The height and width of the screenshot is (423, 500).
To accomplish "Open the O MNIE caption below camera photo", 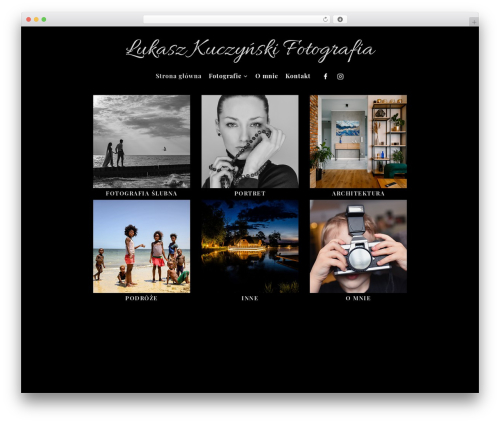I will [x=358, y=298].
